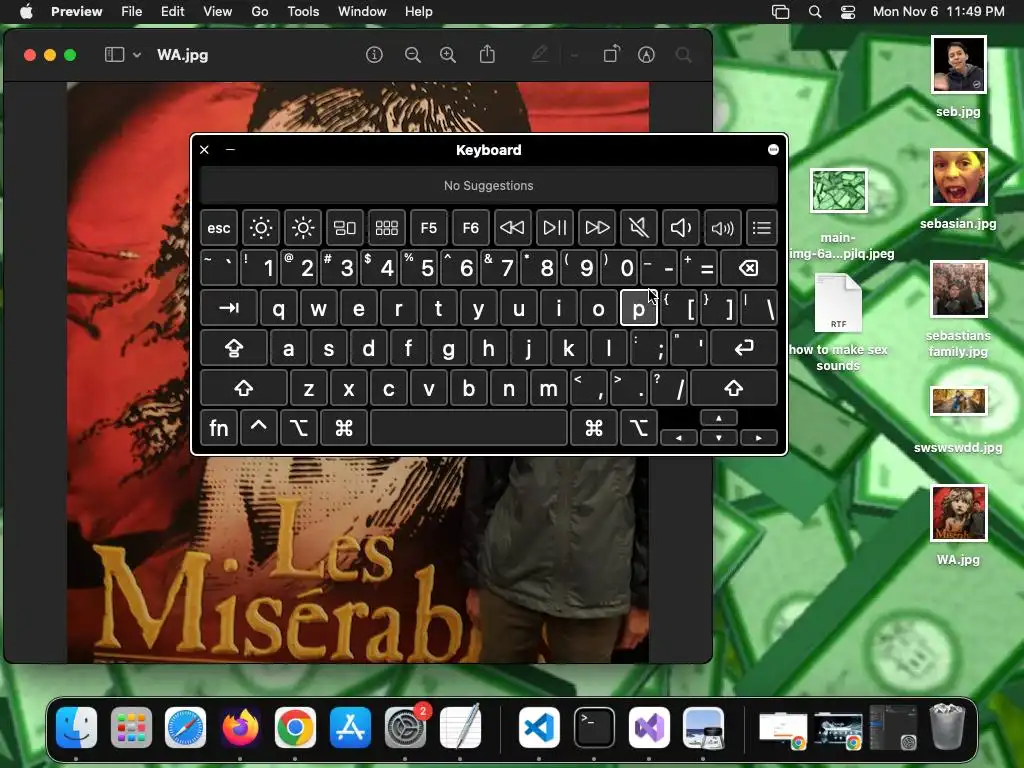Image resolution: width=1024 pixels, height=768 pixels.
Task: Zoom in on WA.jpg in Preview
Action: point(448,55)
